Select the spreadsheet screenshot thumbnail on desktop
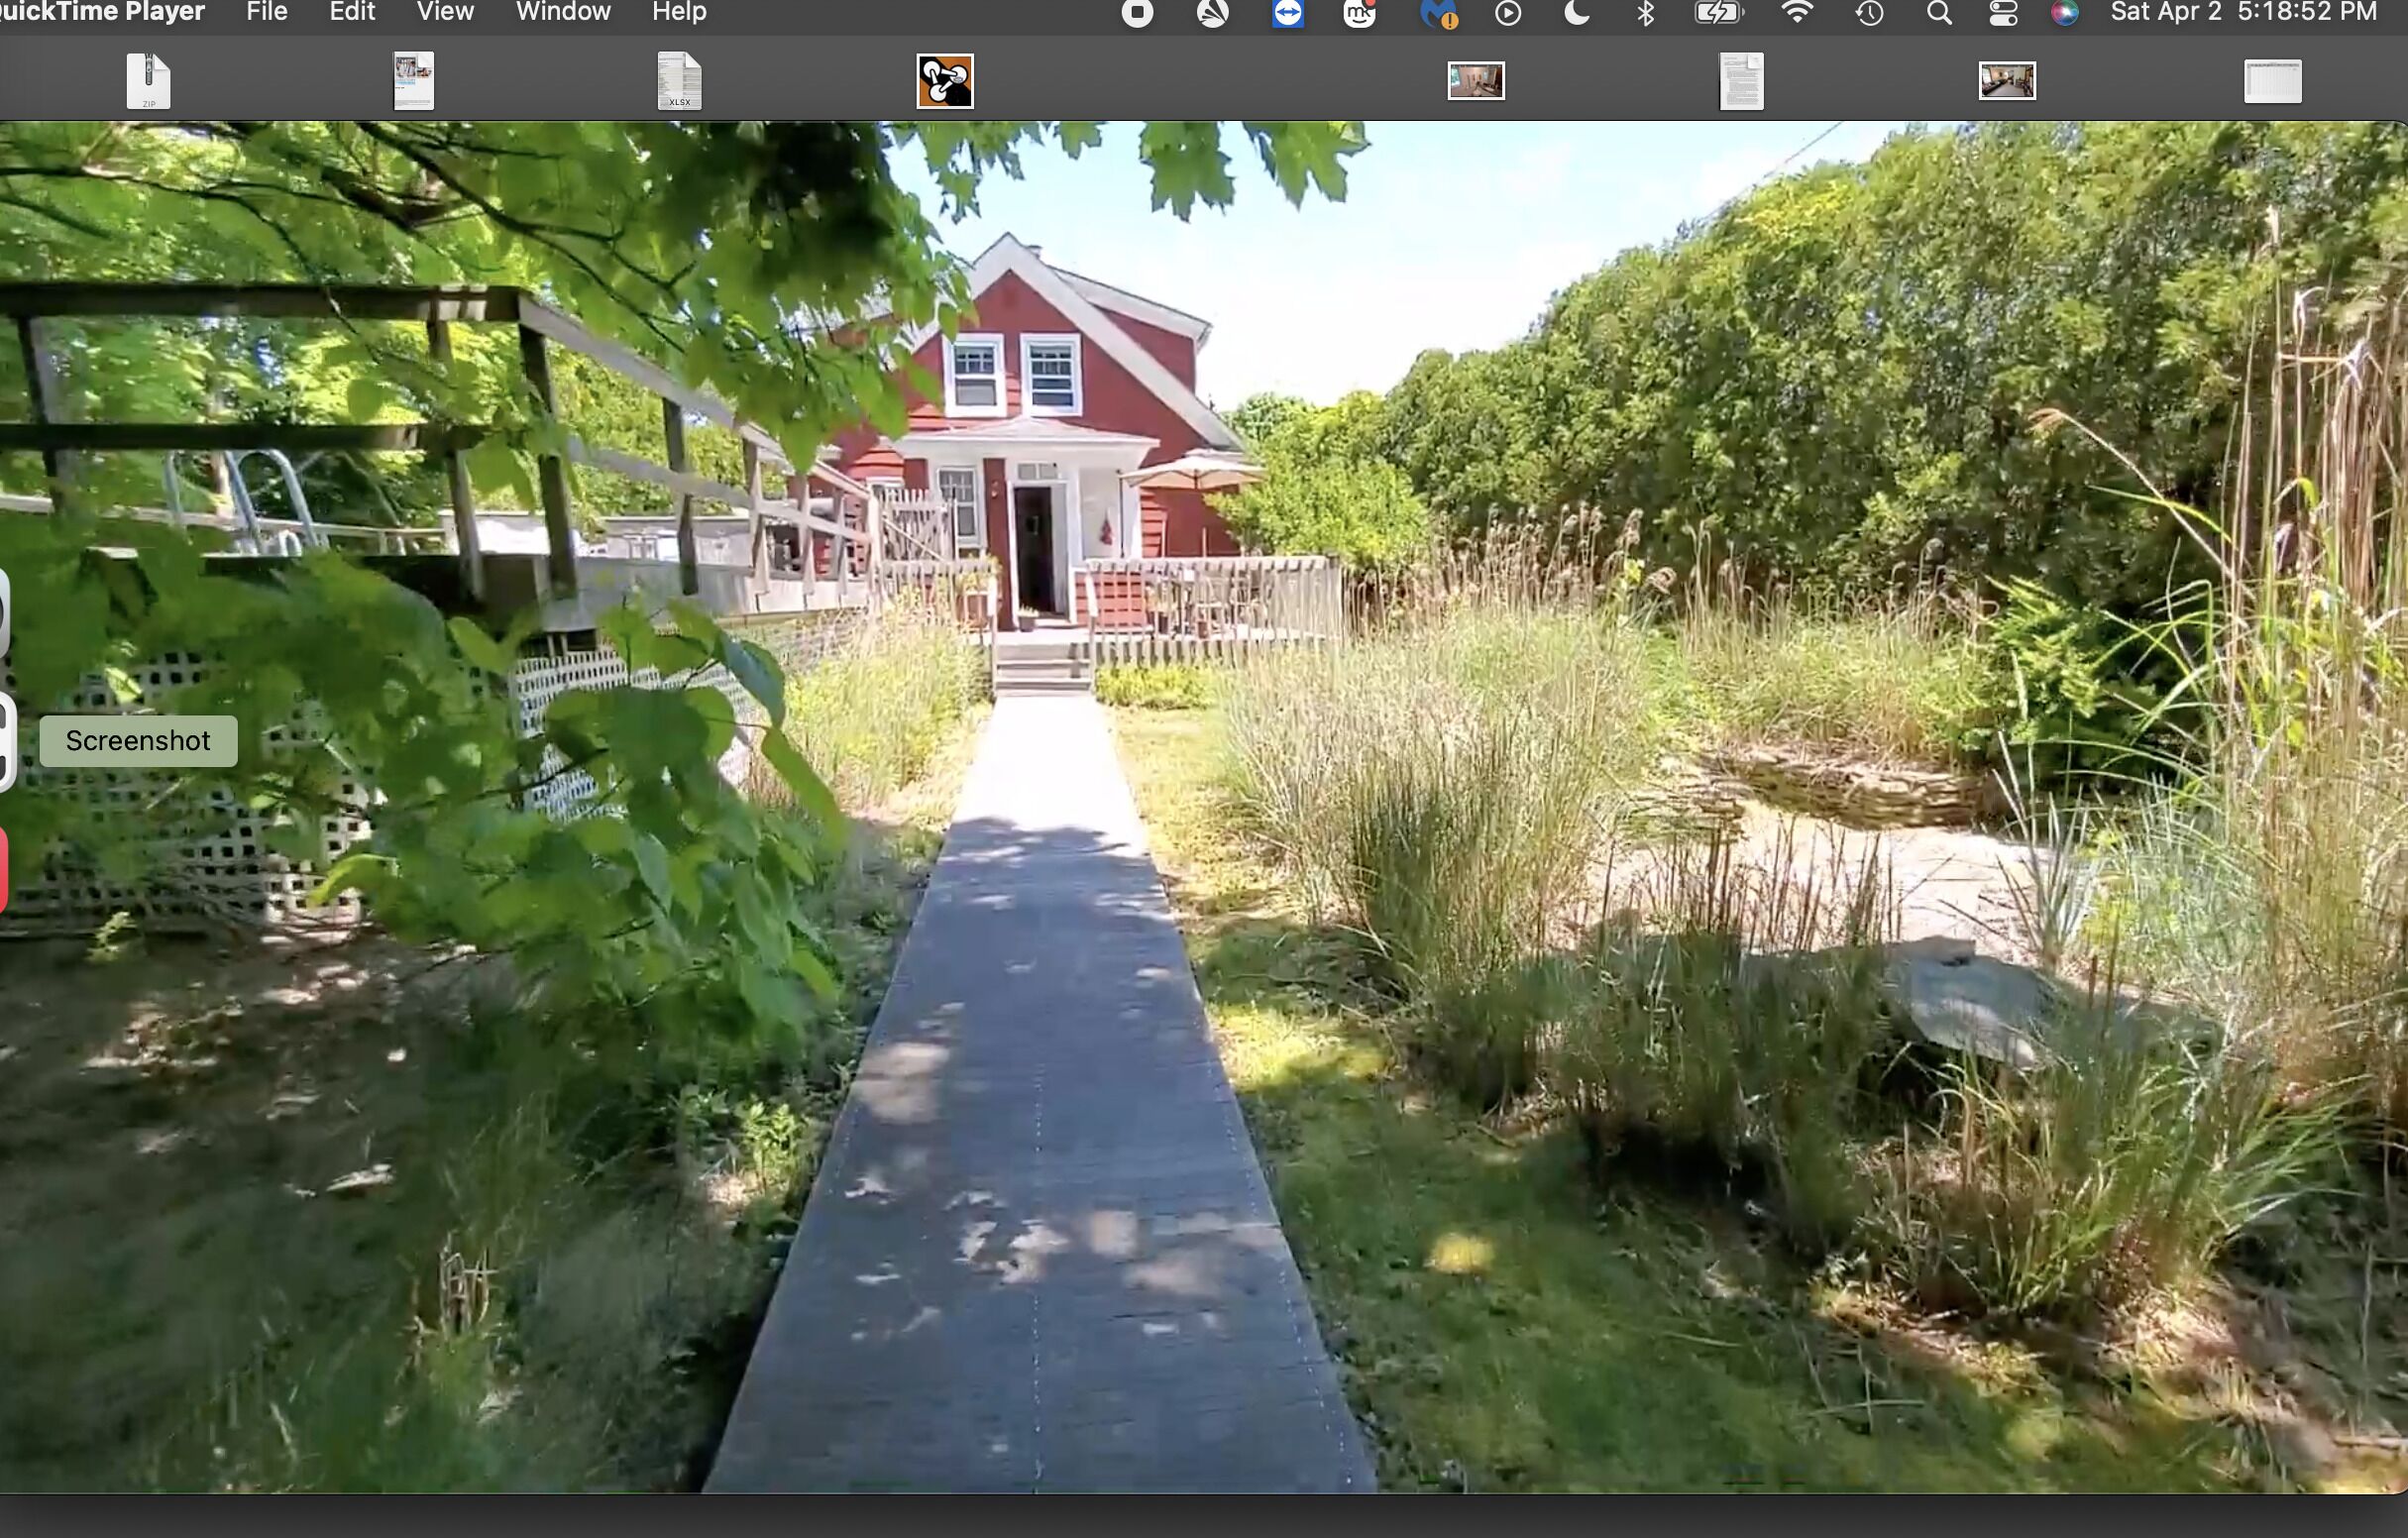The height and width of the screenshot is (1538, 2408). tap(2273, 81)
